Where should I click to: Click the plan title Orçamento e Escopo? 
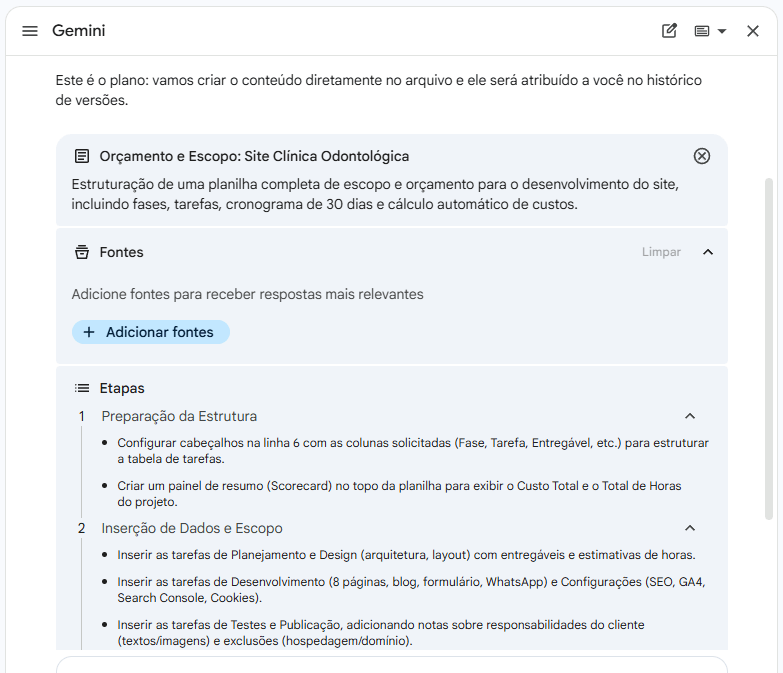click(x=254, y=156)
